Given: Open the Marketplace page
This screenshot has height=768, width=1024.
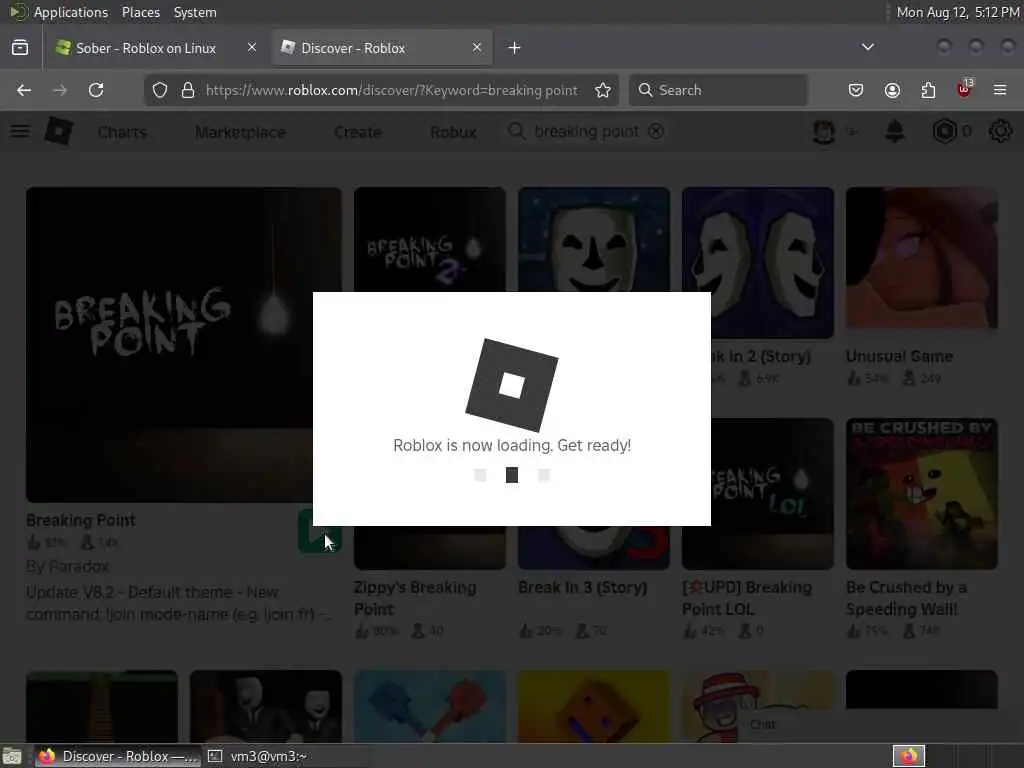Looking at the screenshot, I should 240,133.
